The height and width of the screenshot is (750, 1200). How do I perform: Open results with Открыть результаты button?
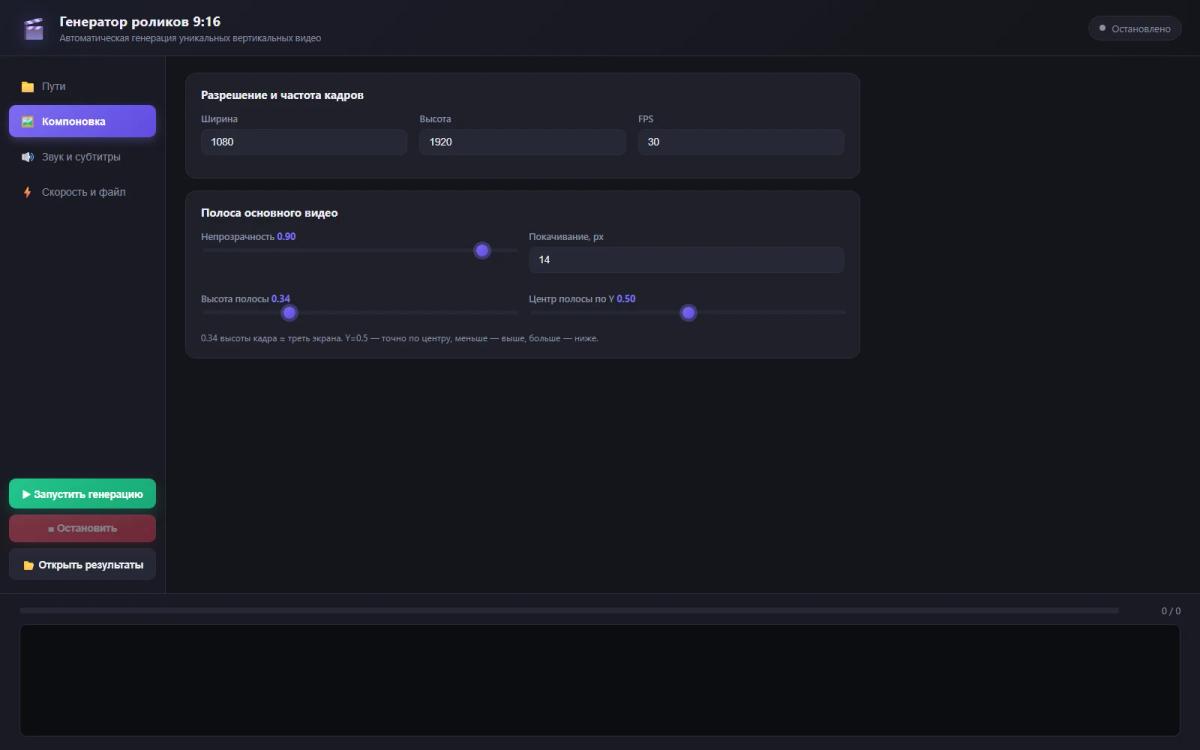coord(82,564)
